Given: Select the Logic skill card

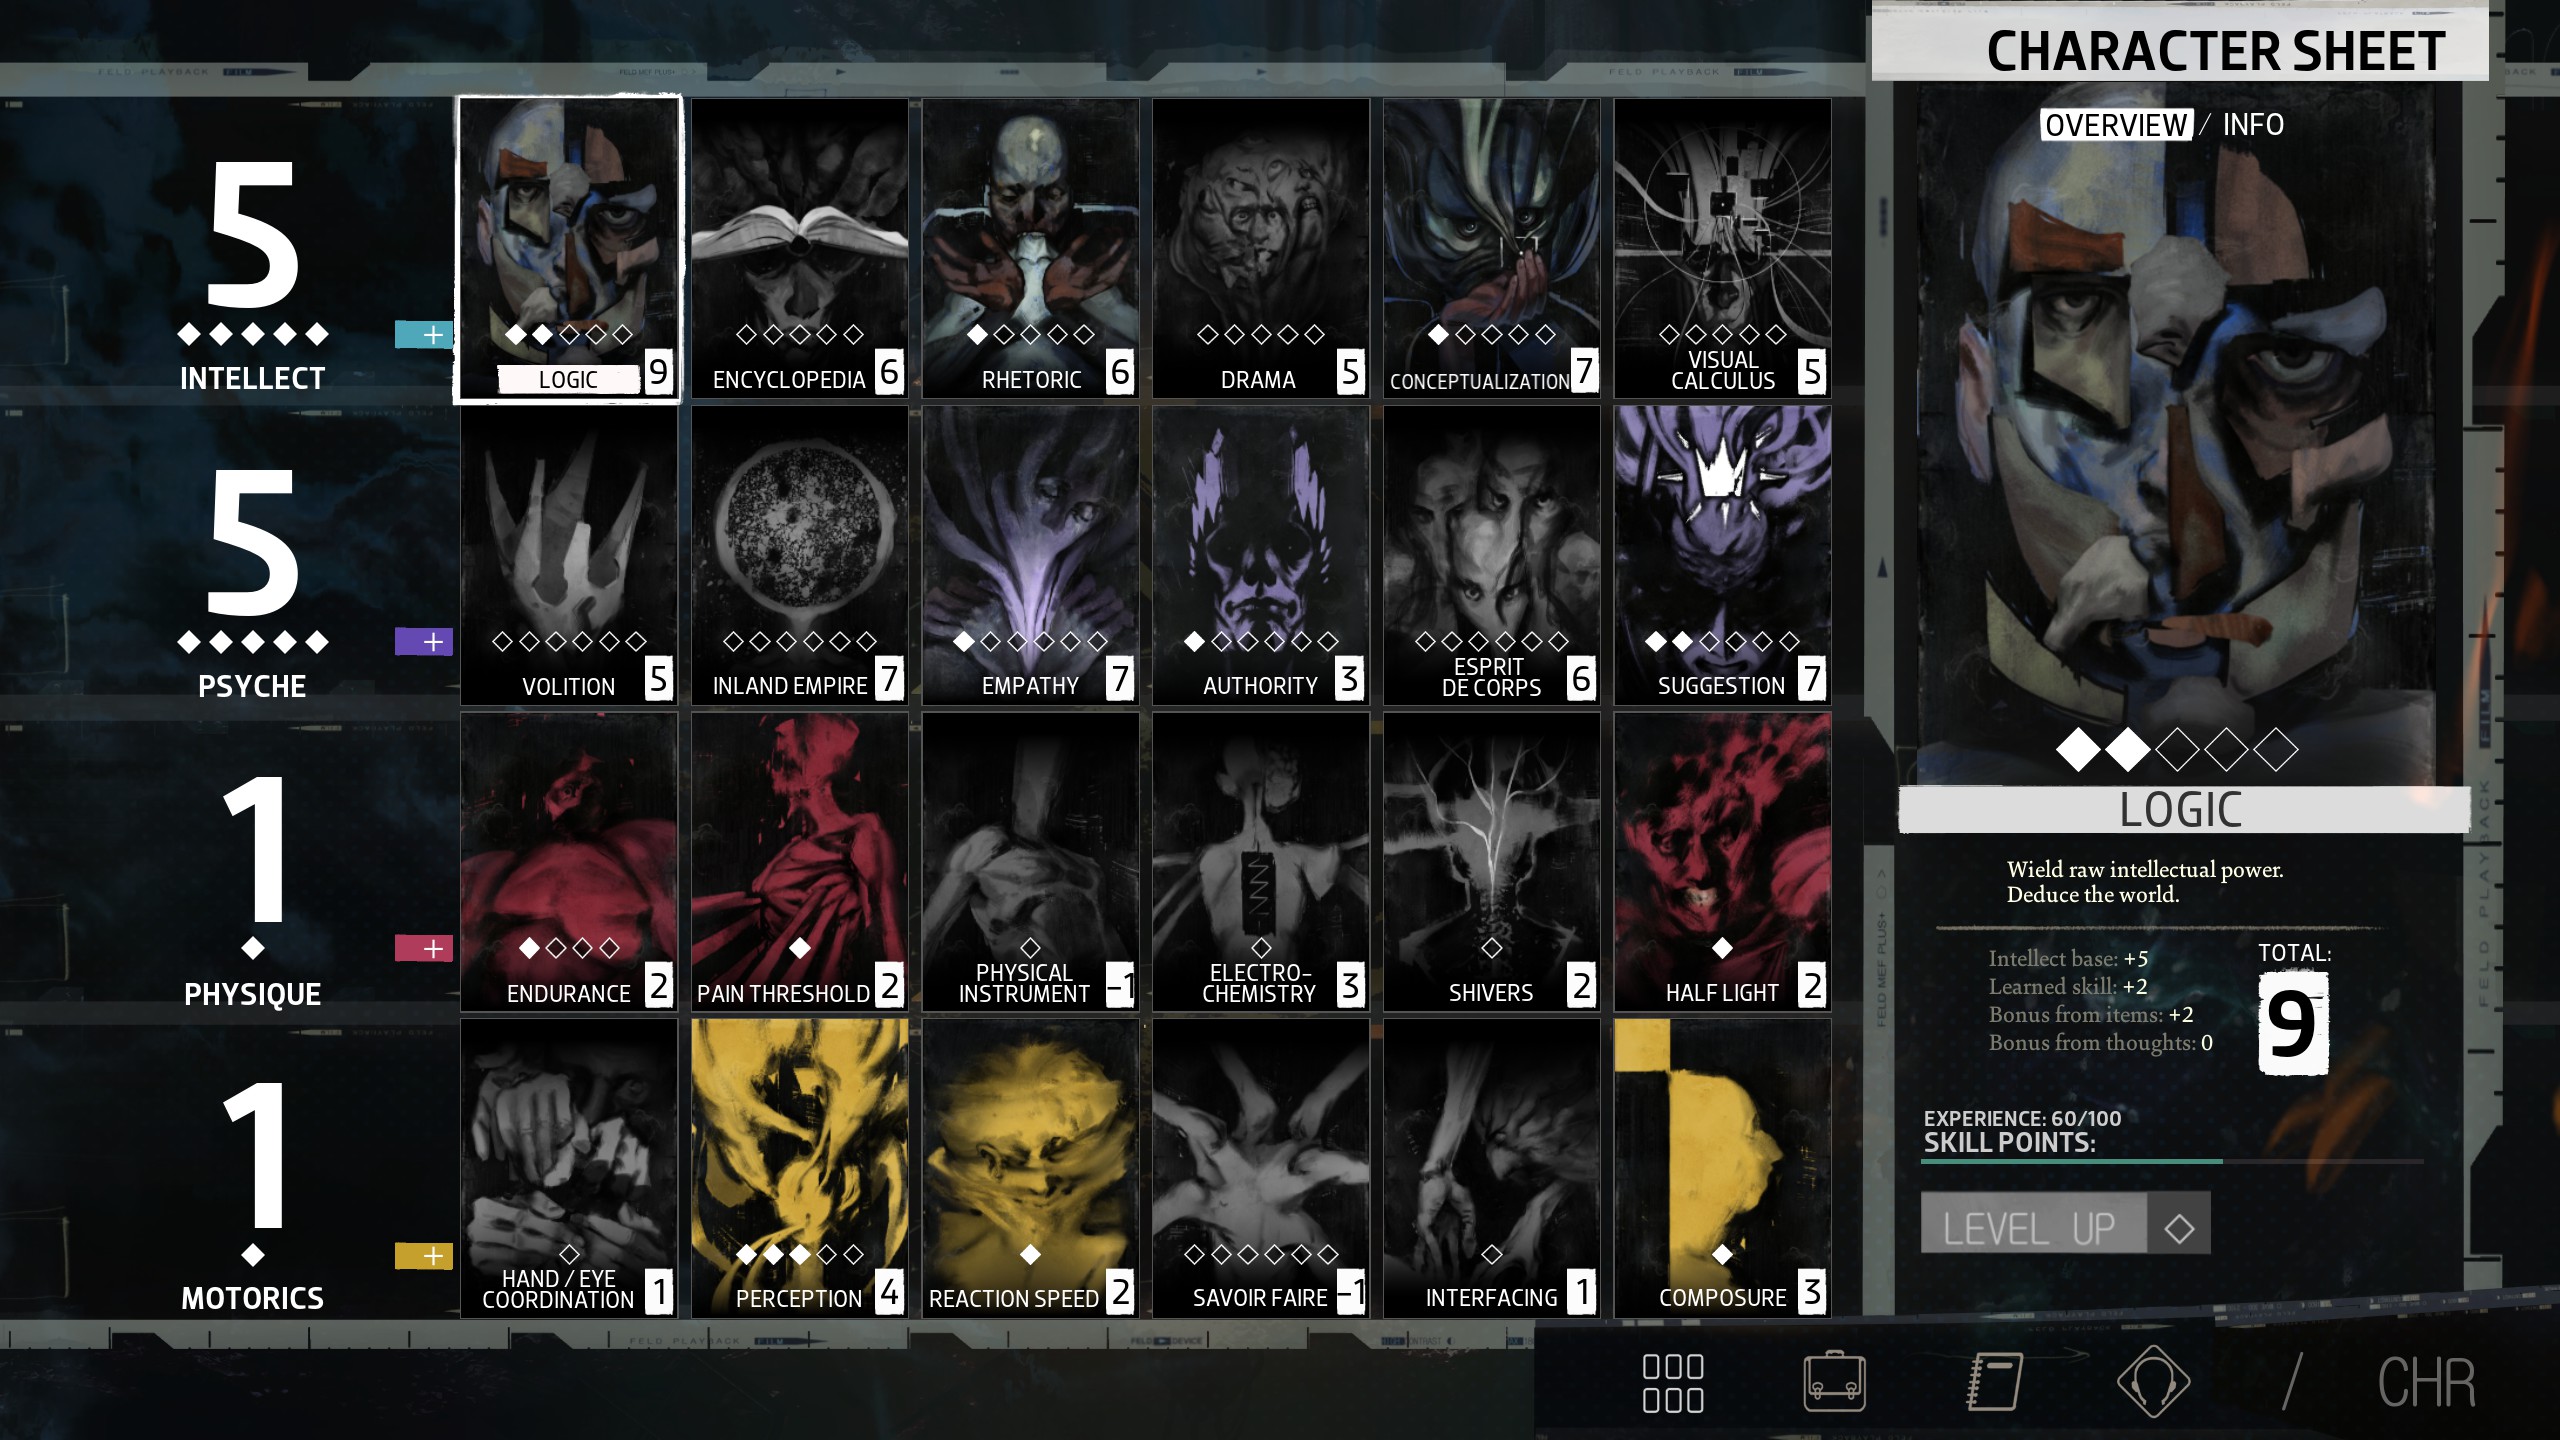Looking at the screenshot, I should coord(568,249).
